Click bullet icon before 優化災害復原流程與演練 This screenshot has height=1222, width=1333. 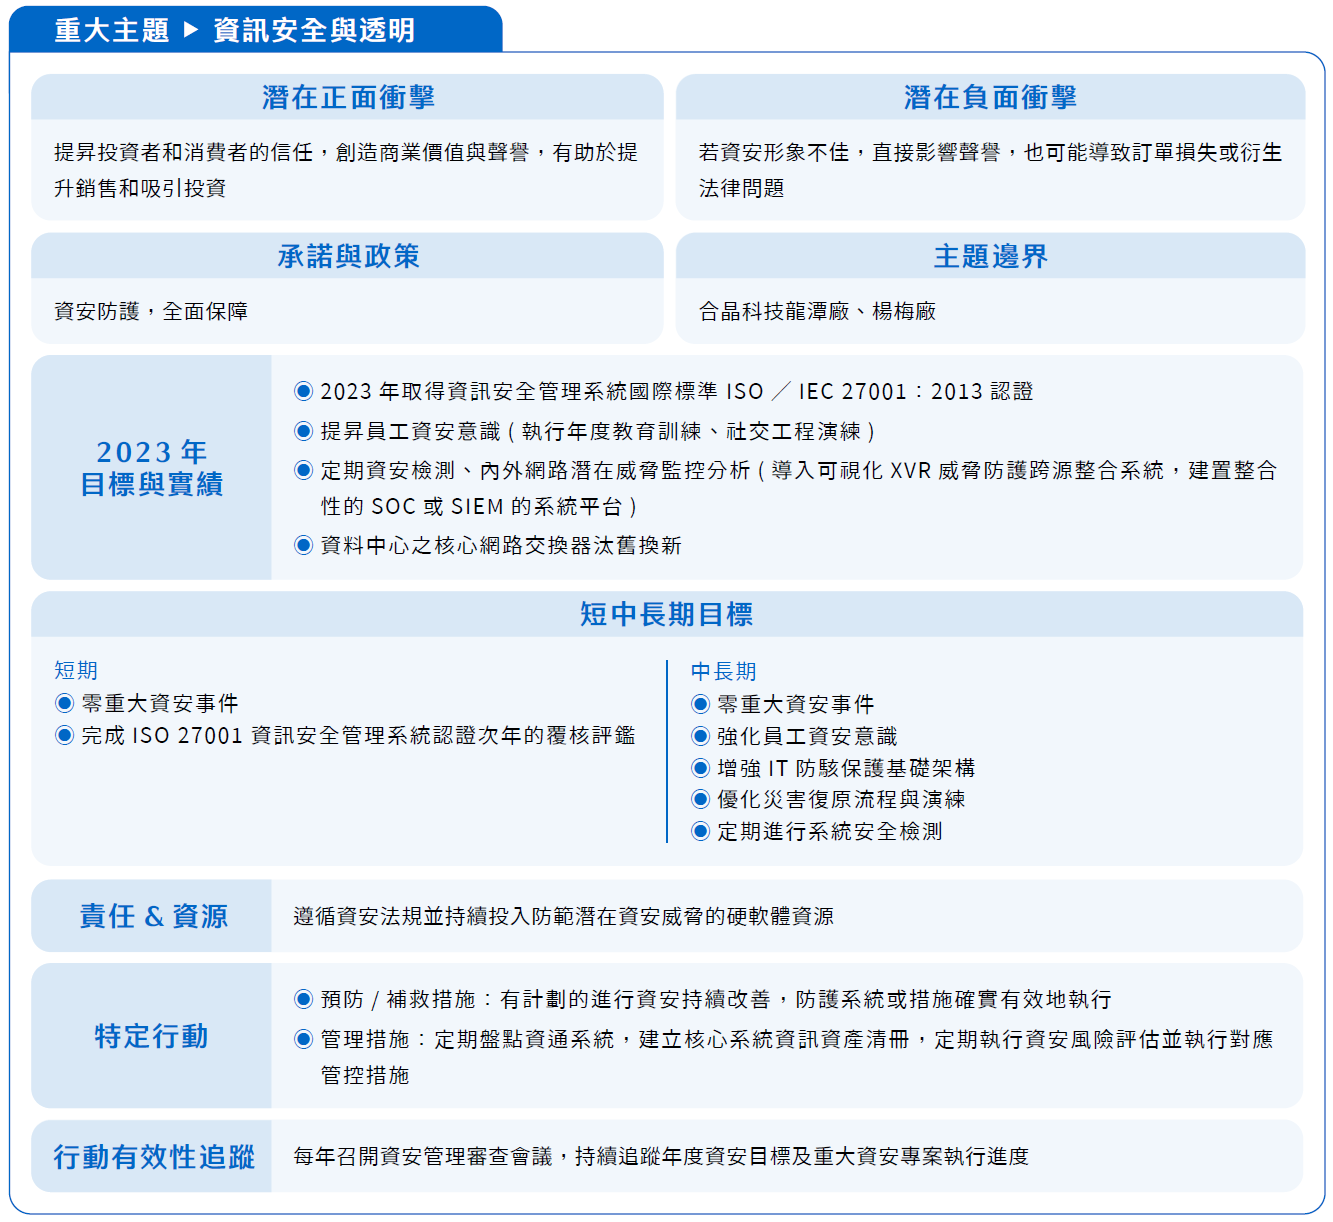tap(701, 799)
